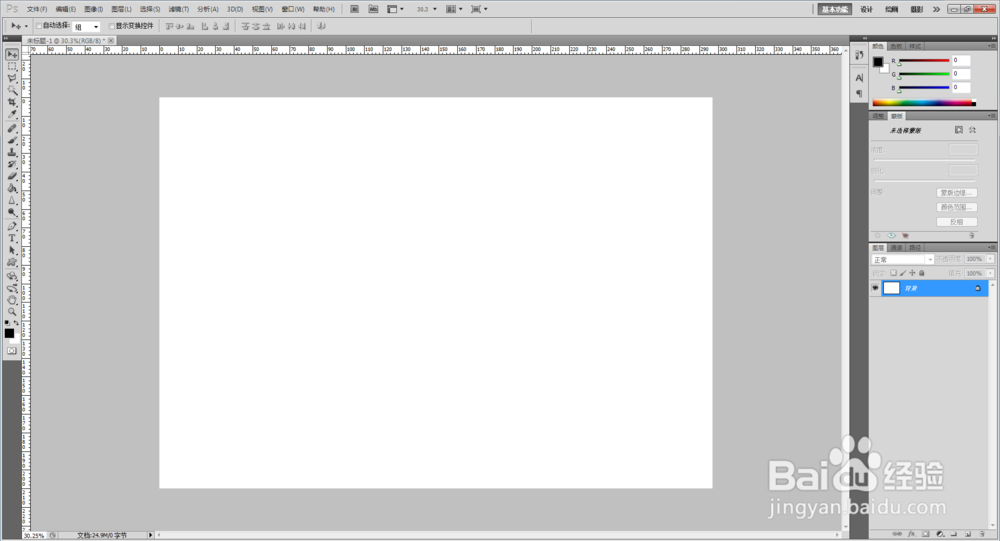Enable the 显示变换控件 checkbox
Image resolution: width=1000 pixels, height=541 pixels.
112,26
